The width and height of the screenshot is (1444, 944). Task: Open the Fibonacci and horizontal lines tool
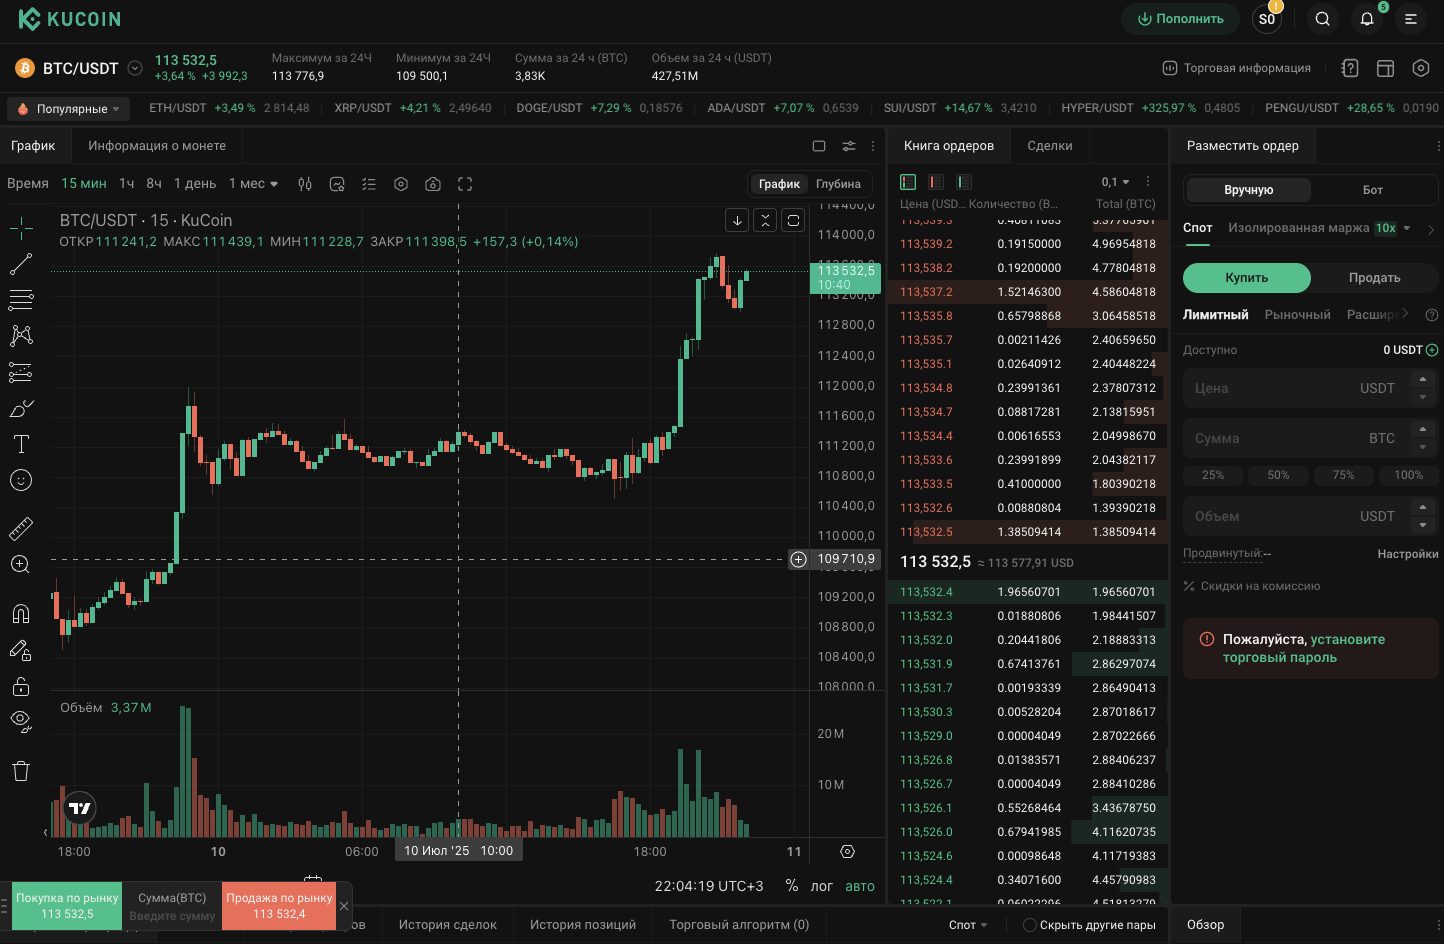(x=21, y=300)
